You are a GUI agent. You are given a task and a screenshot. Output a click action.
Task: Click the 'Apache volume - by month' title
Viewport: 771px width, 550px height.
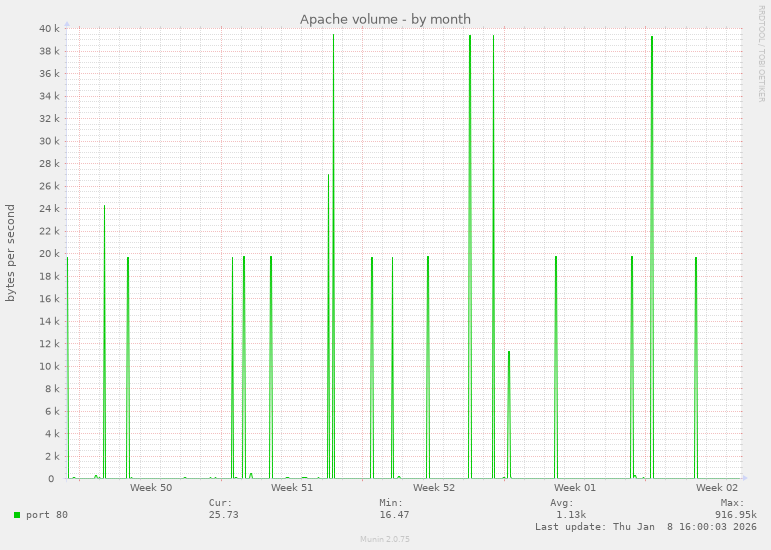click(x=385, y=19)
